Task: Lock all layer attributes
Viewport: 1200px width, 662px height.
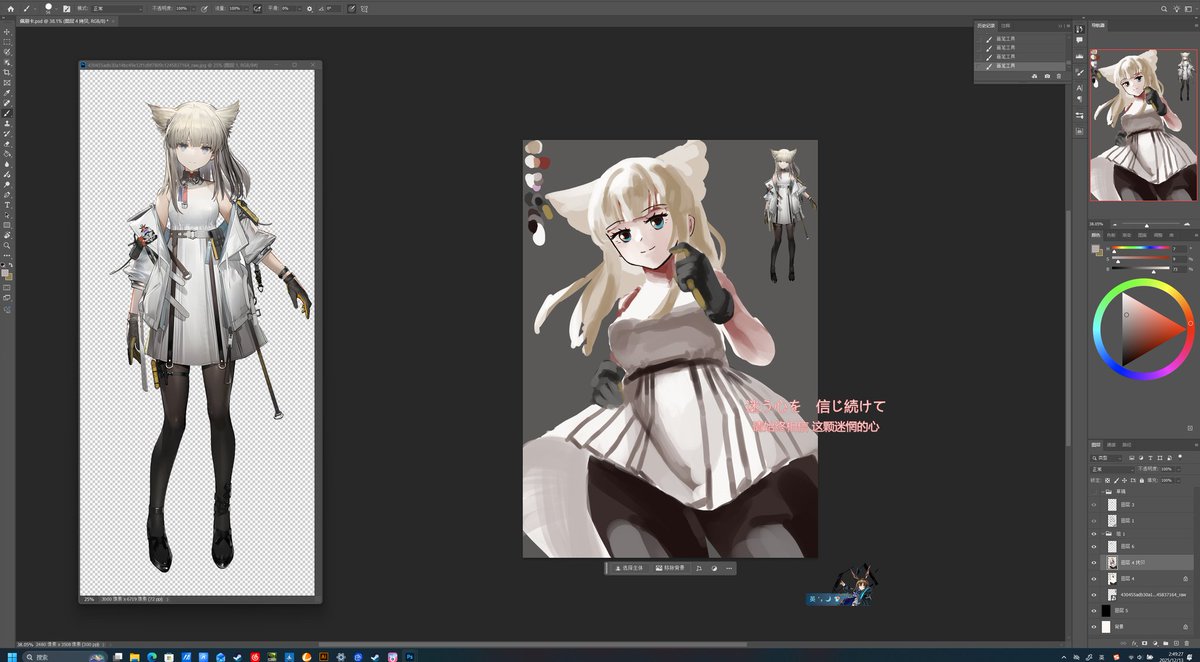Action: pos(1142,481)
